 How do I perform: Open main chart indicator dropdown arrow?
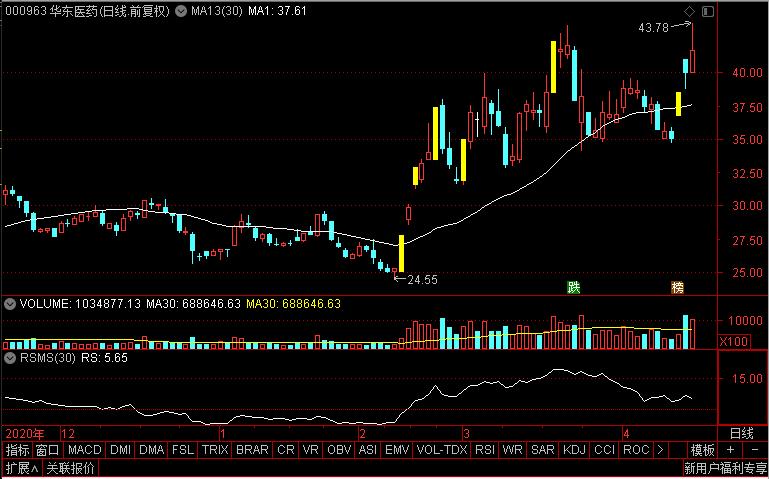tap(181, 11)
